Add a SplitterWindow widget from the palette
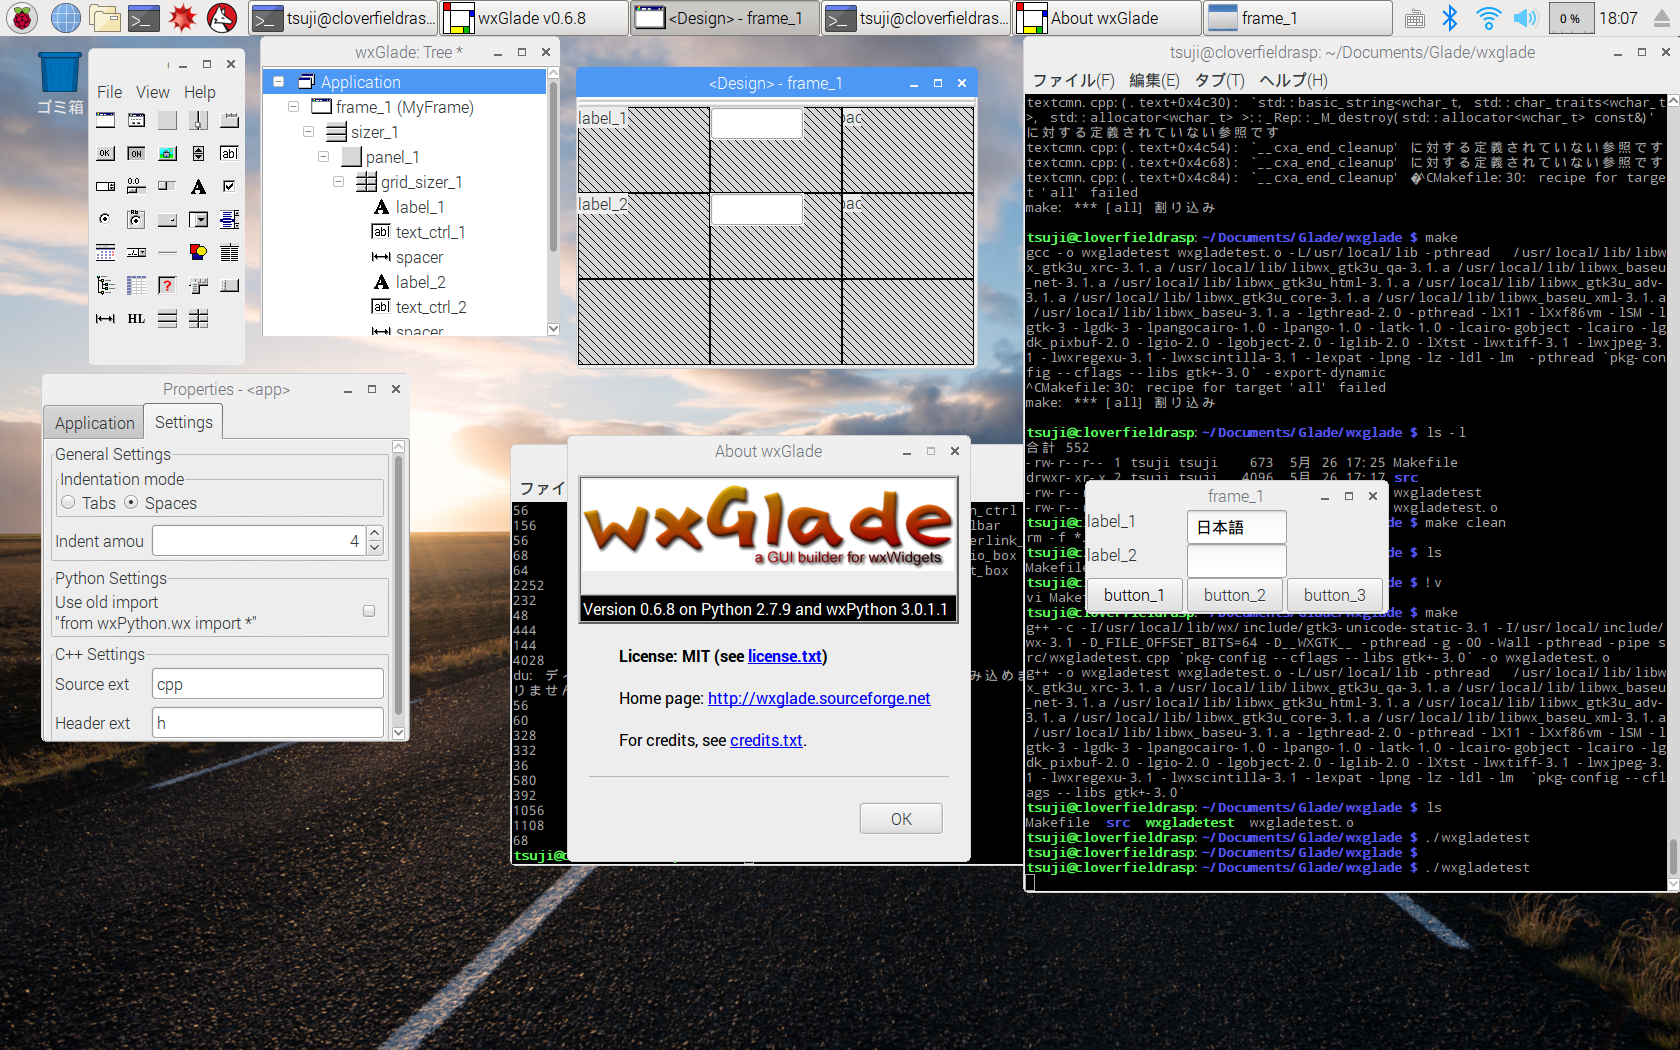This screenshot has height=1050, width=1680. coord(198,121)
